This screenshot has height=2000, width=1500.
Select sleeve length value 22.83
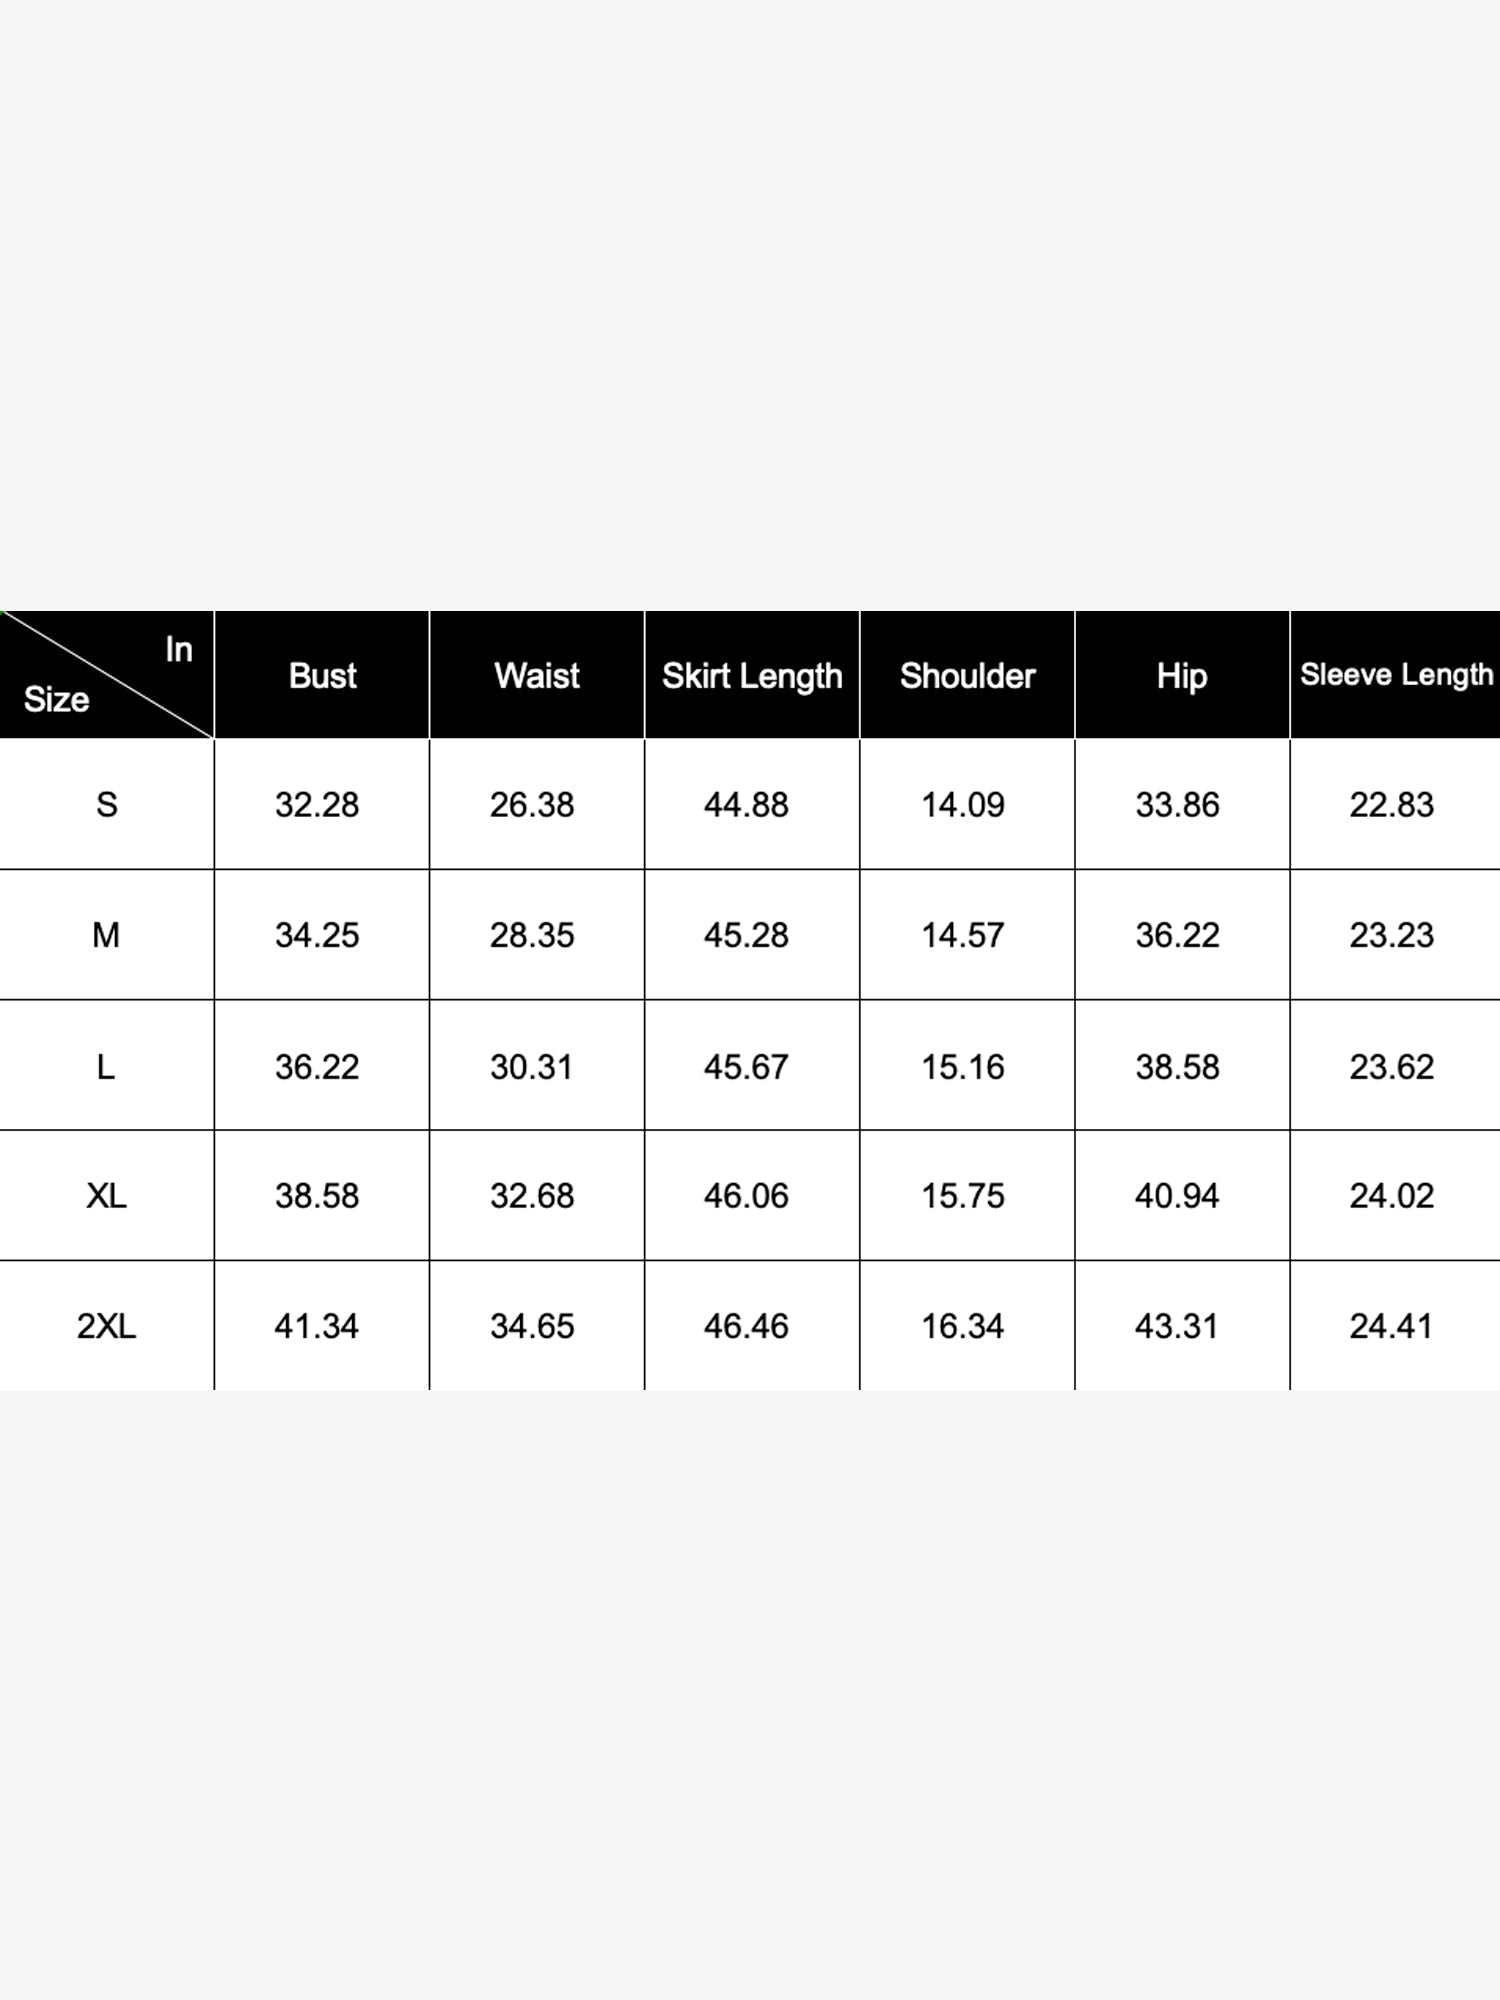pyautogui.click(x=1392, y=805)
